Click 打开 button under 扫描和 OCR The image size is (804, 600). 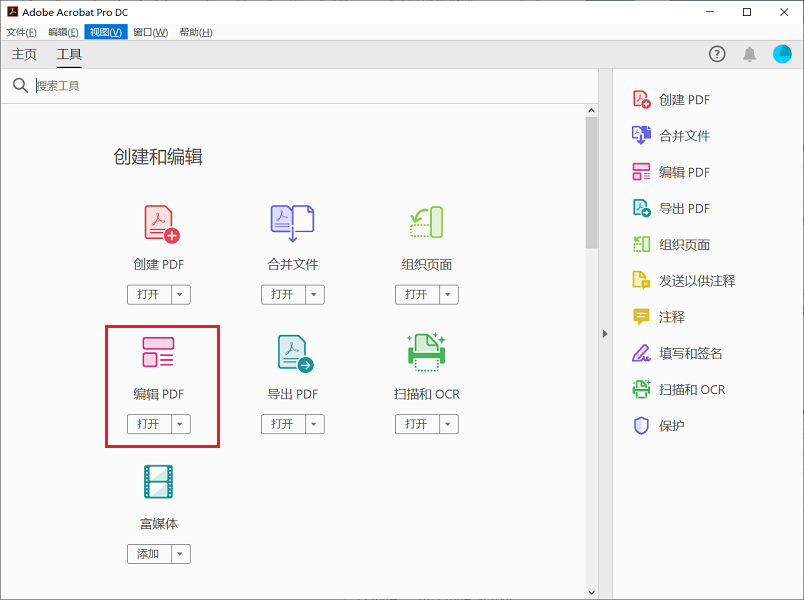pos(417,424)
